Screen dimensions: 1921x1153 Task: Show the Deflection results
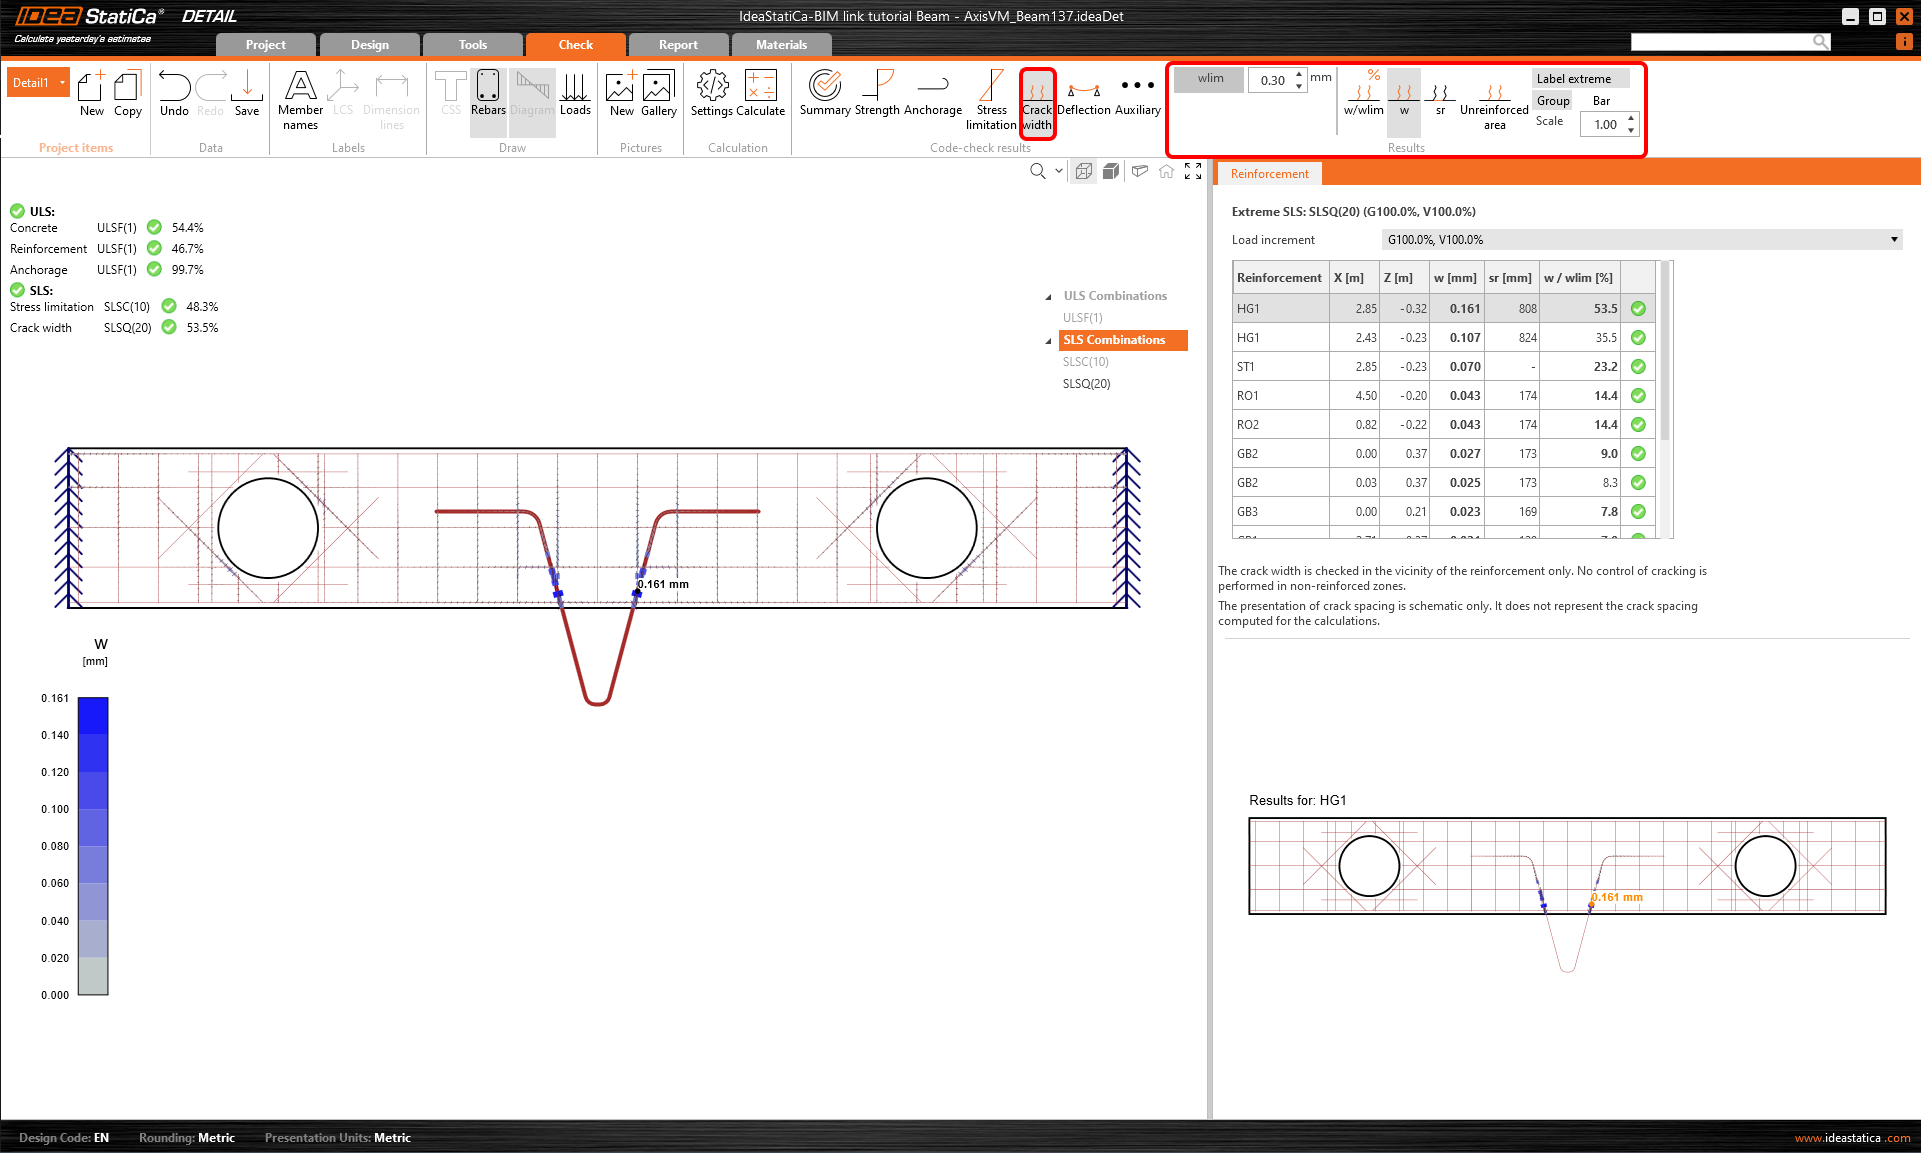[x=1084, y=97]
